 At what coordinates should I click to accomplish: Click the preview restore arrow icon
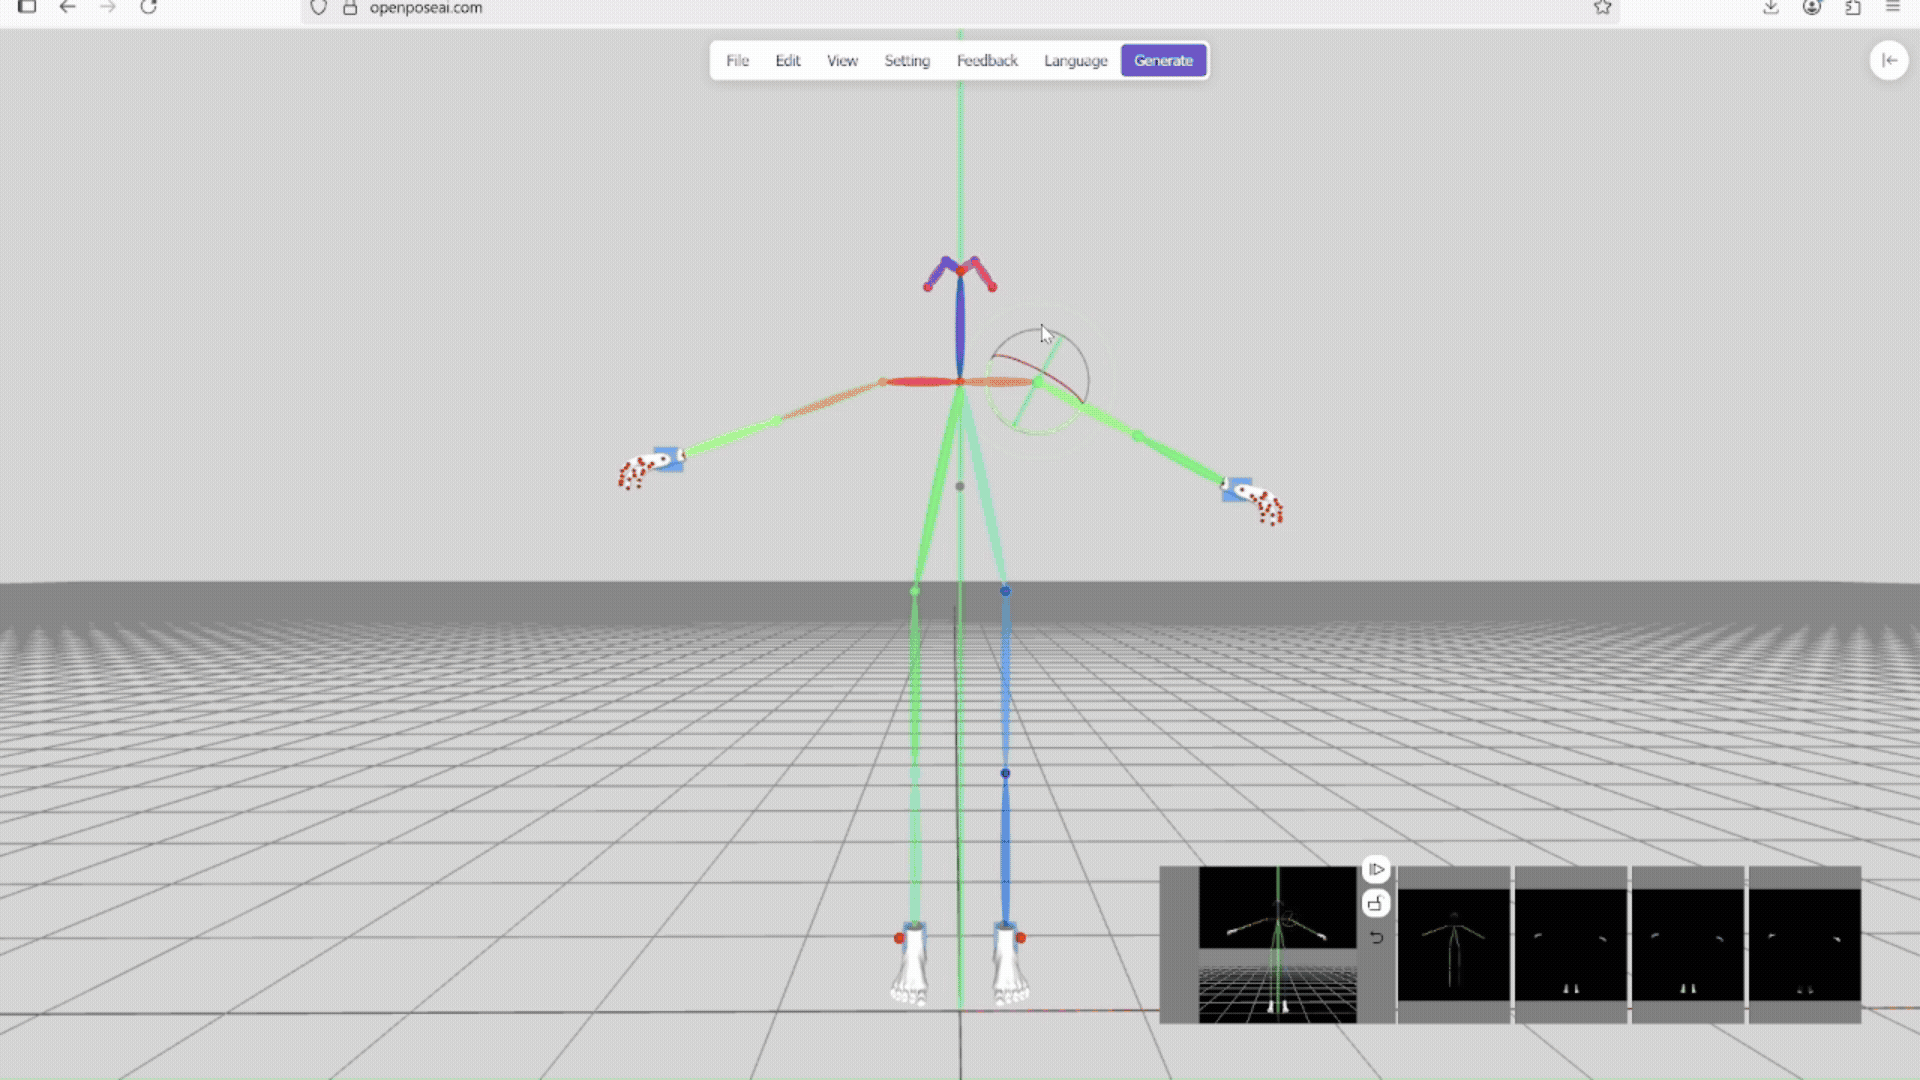tap(1376, 938)
